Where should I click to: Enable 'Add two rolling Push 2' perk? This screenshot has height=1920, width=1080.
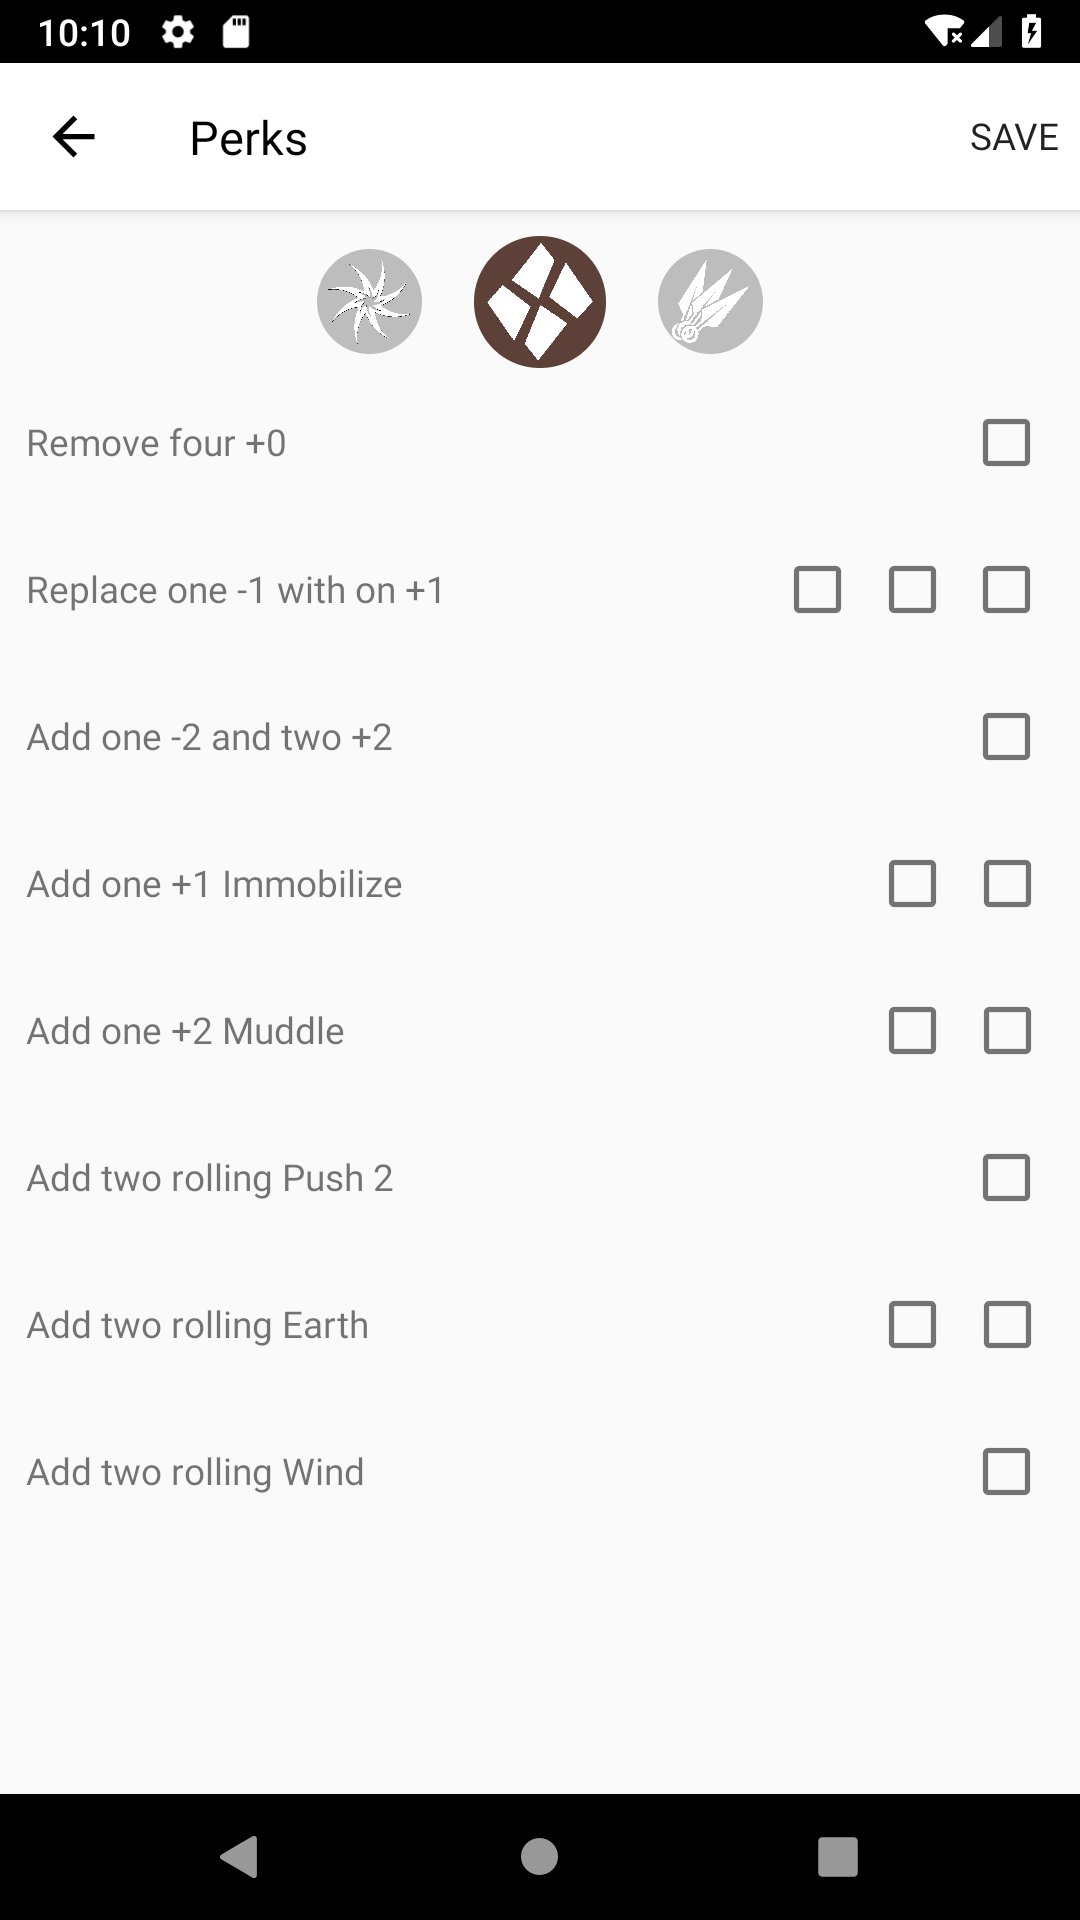(x=1006, y=1178)
